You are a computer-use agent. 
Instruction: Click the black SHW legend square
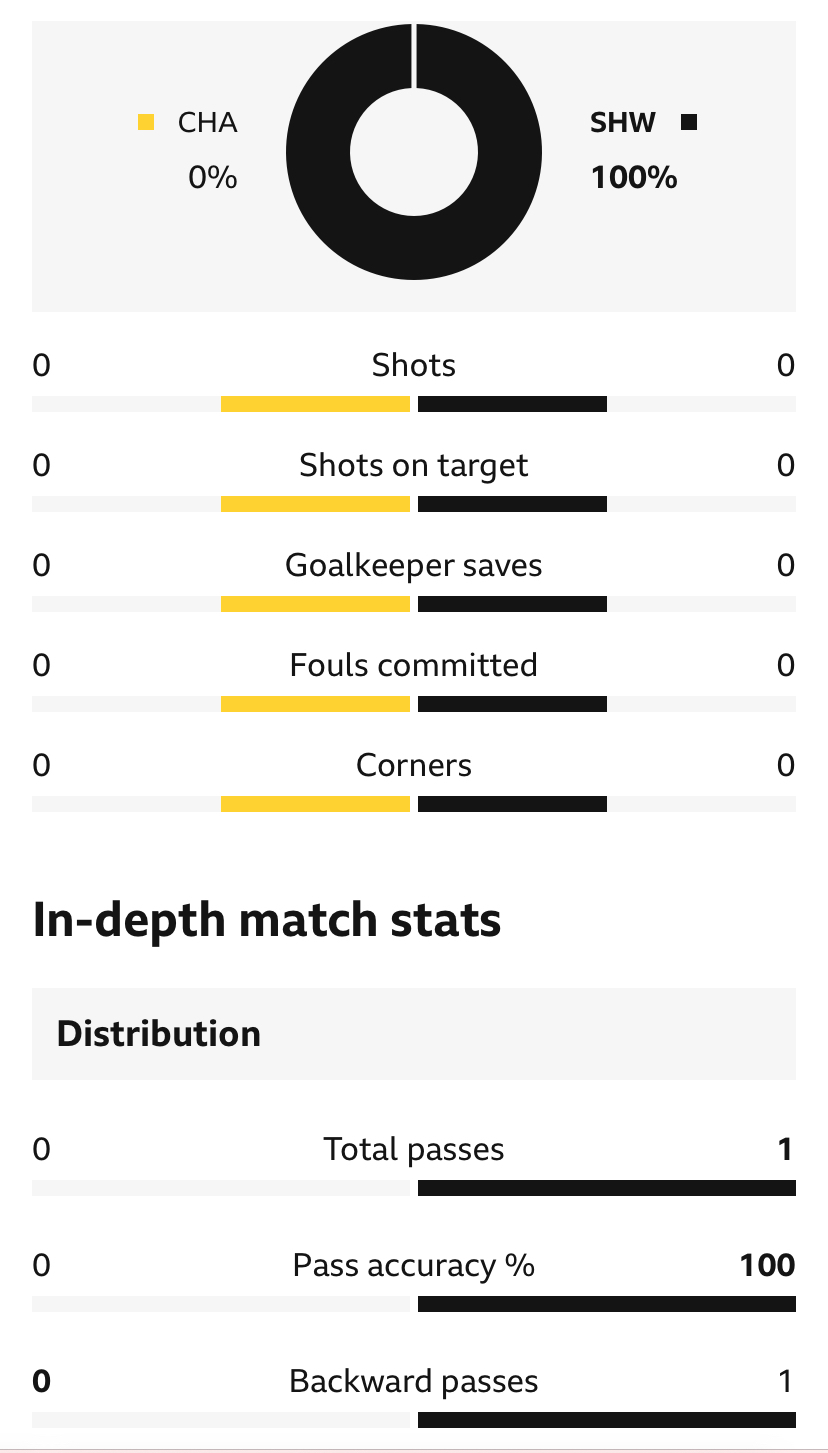pos(688,123)
